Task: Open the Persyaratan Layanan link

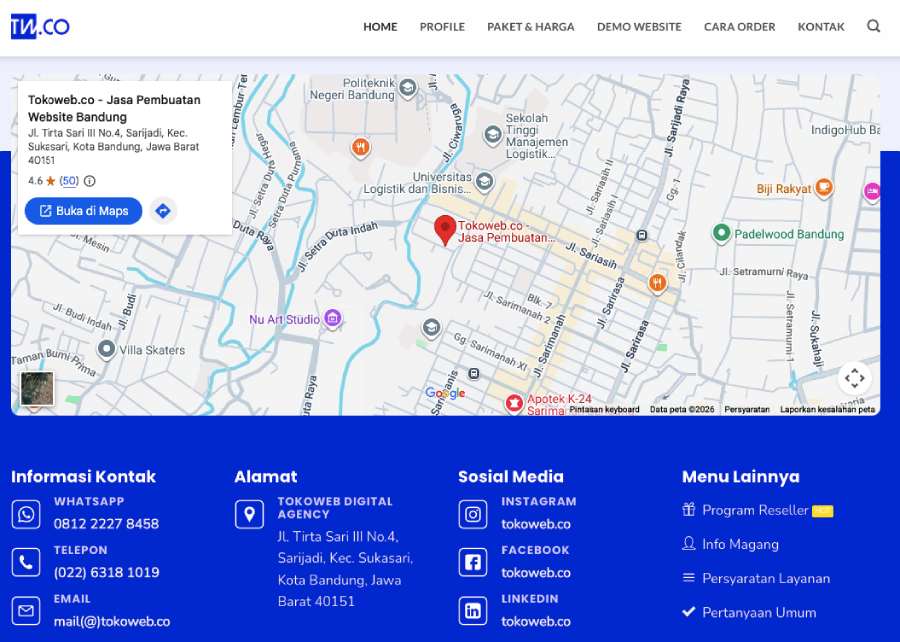Action: point(766,578)
